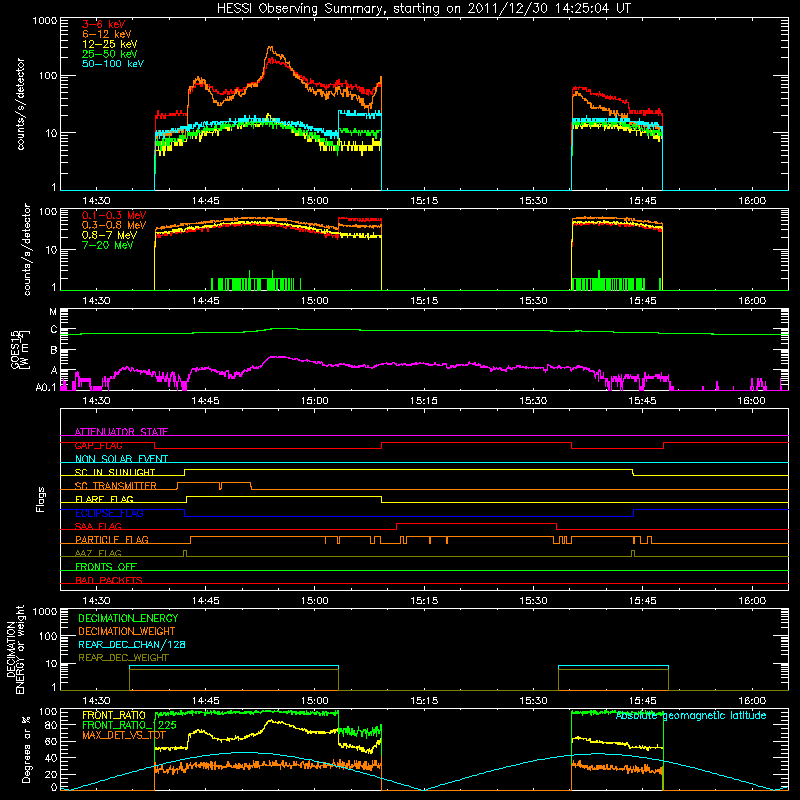This screenshot has width=800, height=800.
Task: Click the A0.1 label on the GOES axis
Action: pyautogui.click(x=46, y=387)
